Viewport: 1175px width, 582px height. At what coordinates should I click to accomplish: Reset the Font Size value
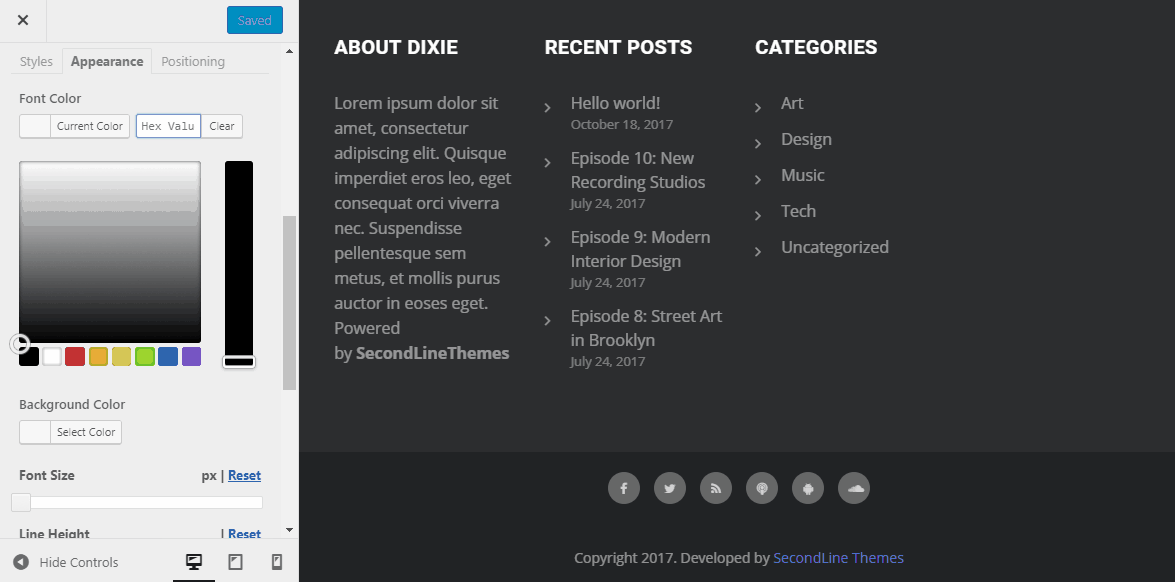pyautogui.click(x=244, y=475)
